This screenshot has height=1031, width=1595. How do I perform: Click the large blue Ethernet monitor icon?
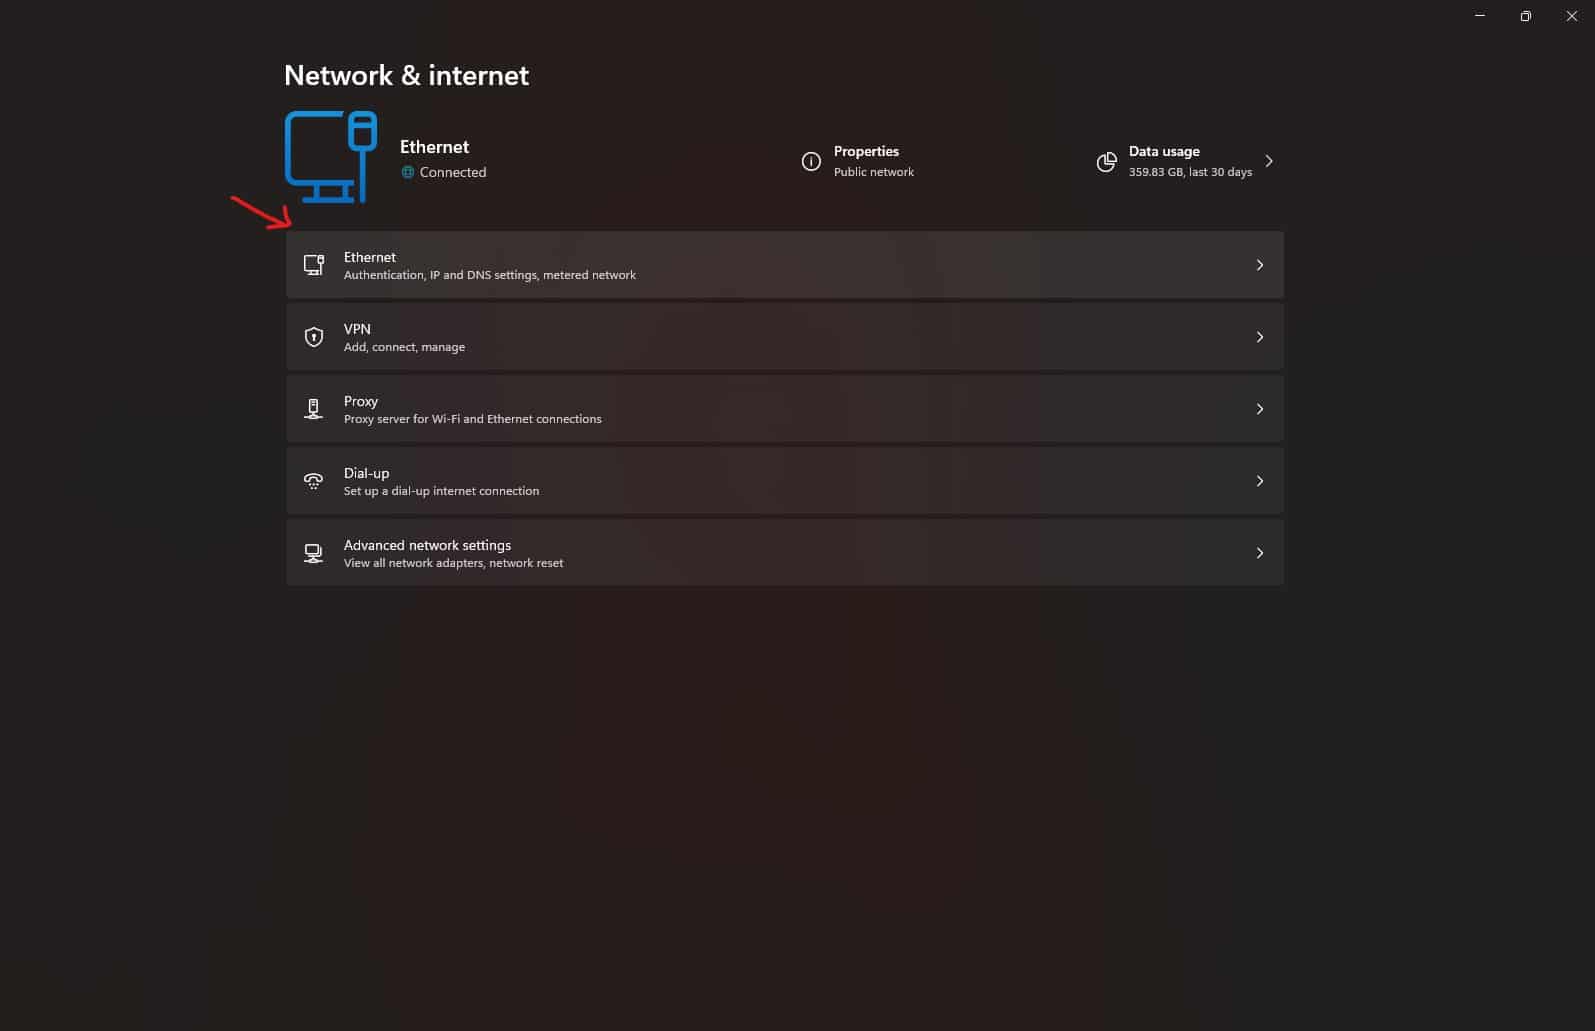tap(330, 156)
